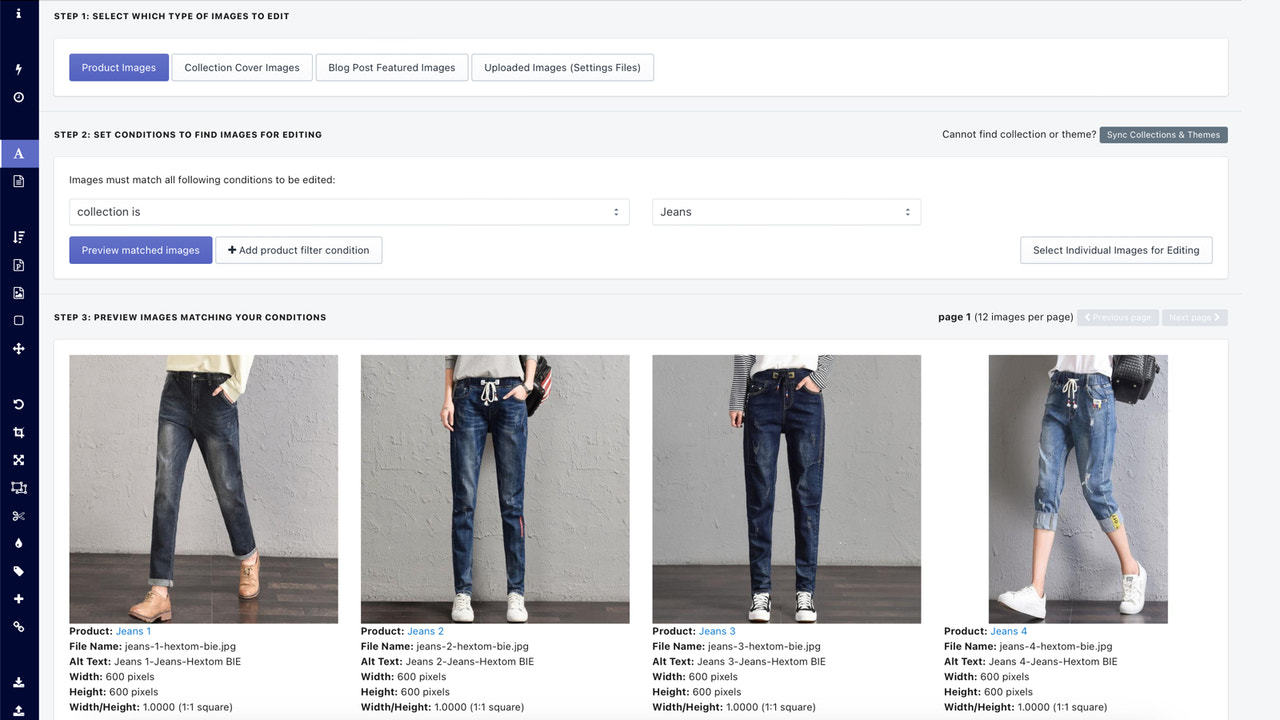Open the "collection is" condition dropdown
This screenshot has width=1280, height=720.
[348, 211]
